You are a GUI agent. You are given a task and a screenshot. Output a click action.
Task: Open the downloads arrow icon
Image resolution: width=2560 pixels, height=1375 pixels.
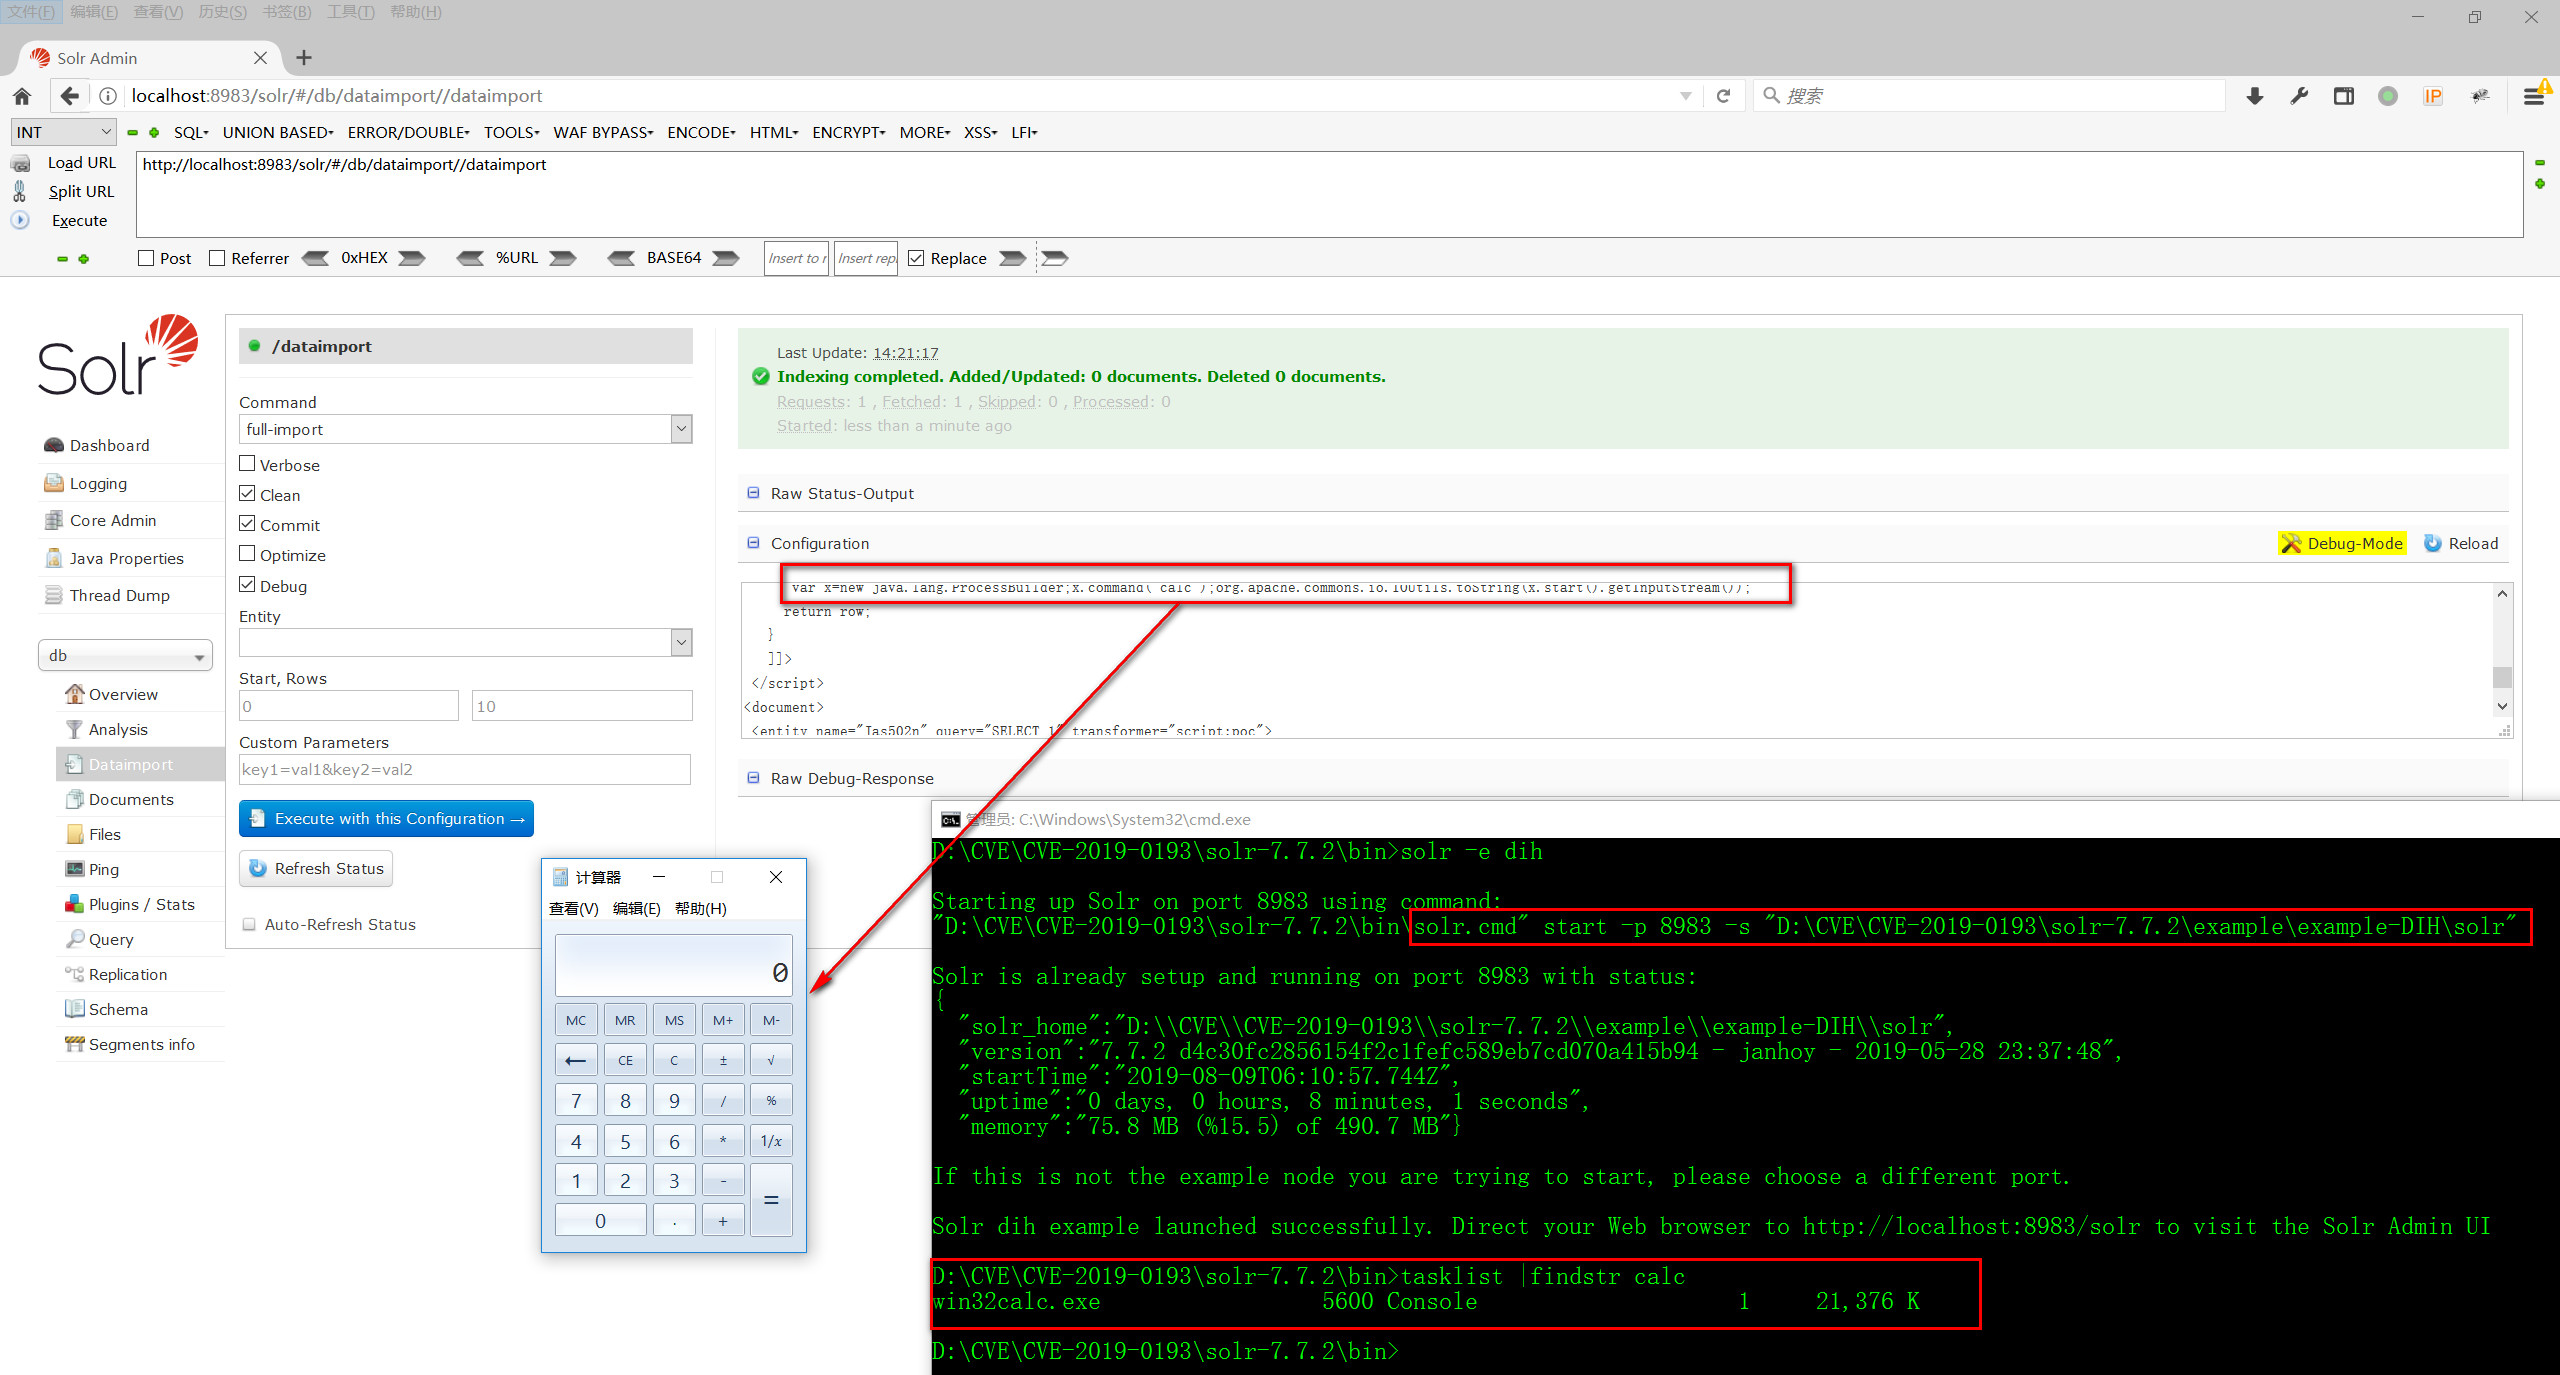point(2254,96)
